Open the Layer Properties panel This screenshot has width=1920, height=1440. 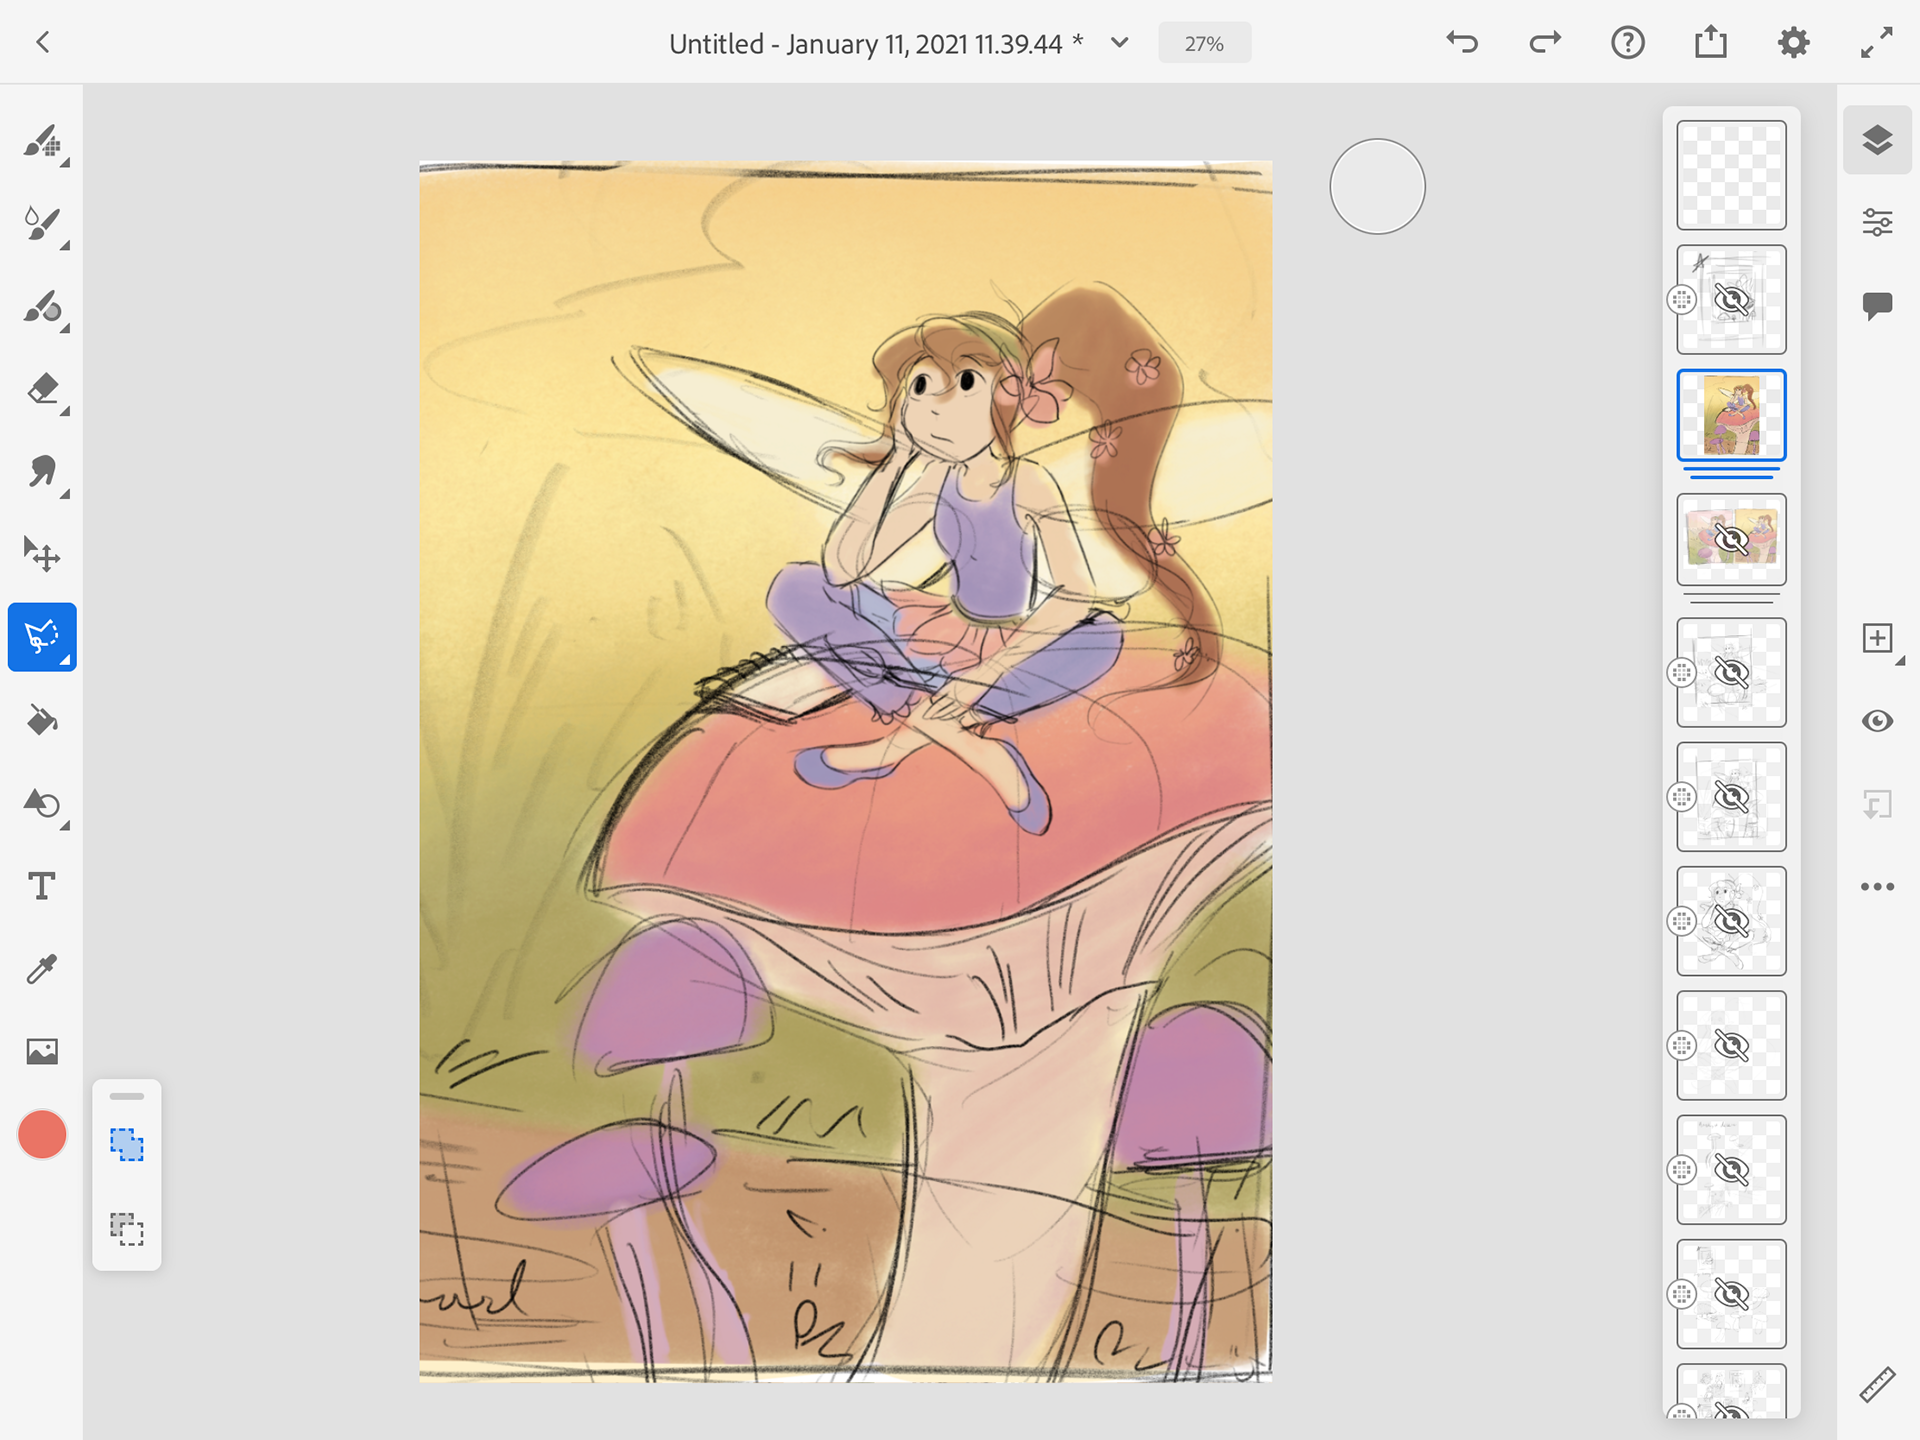(1877, 222)
